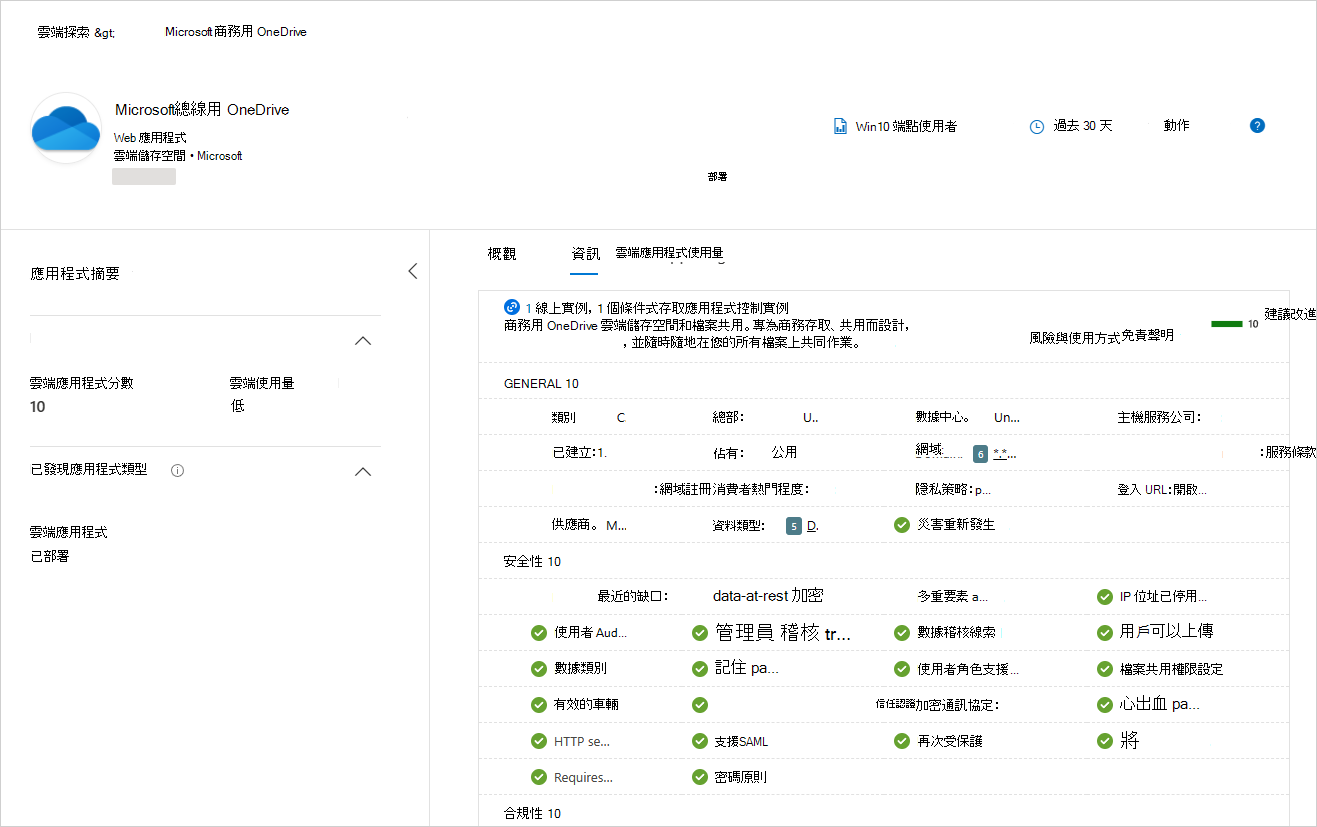Click the 建議改進 link

click(1290, 314)
